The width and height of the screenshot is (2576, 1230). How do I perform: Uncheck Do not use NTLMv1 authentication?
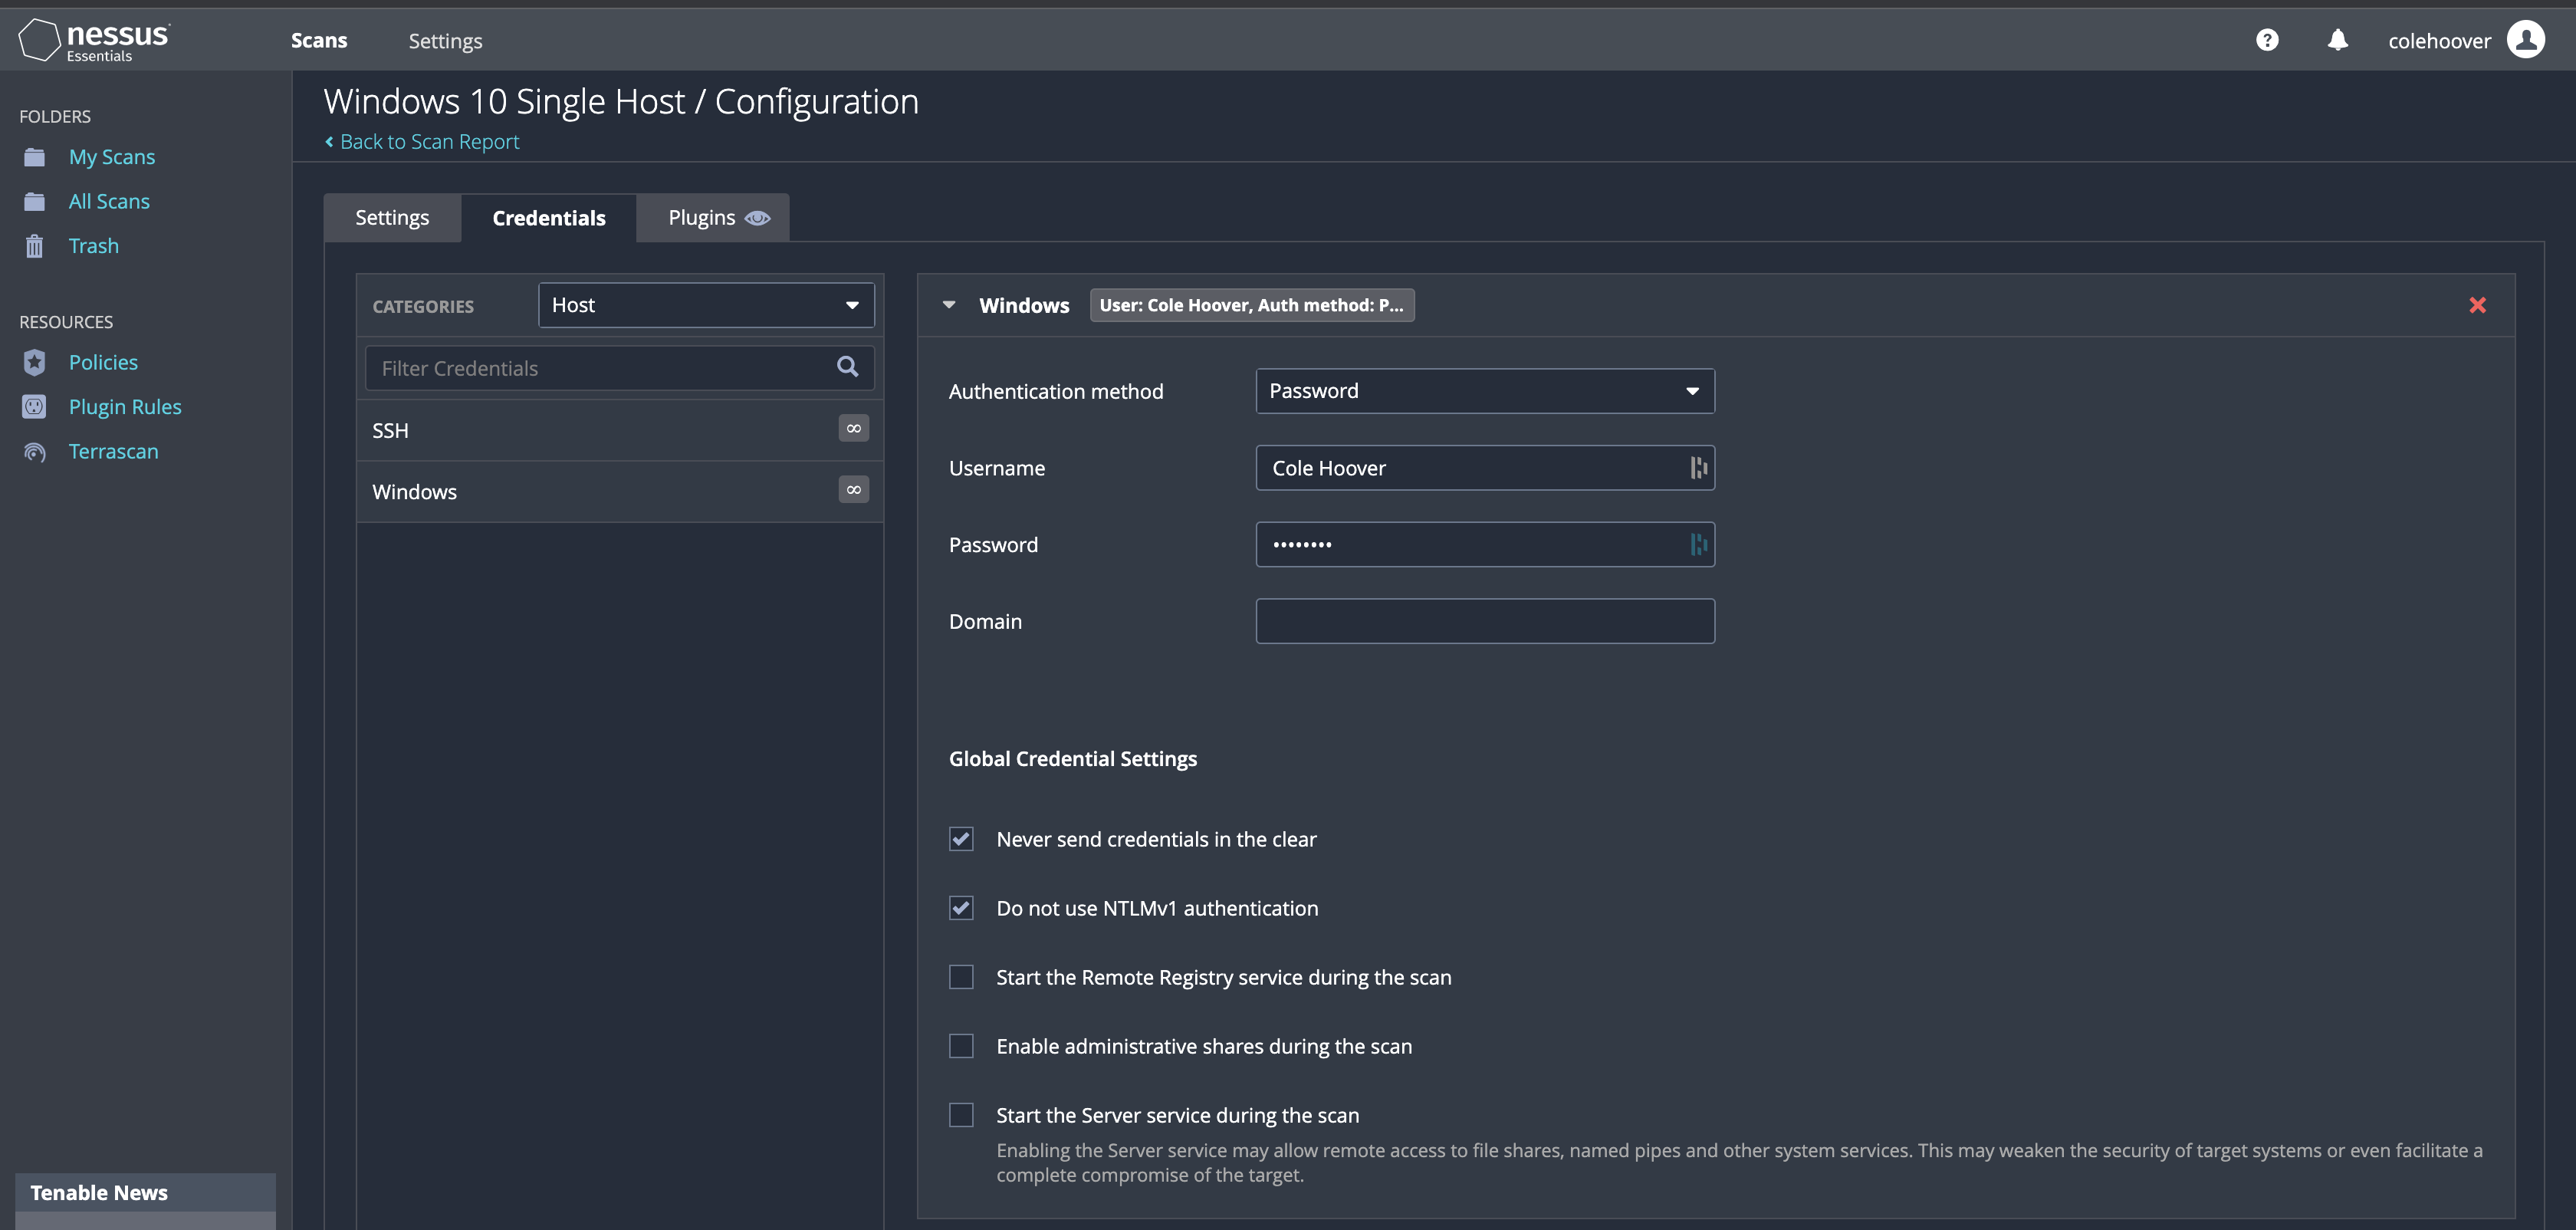[961, 908]
